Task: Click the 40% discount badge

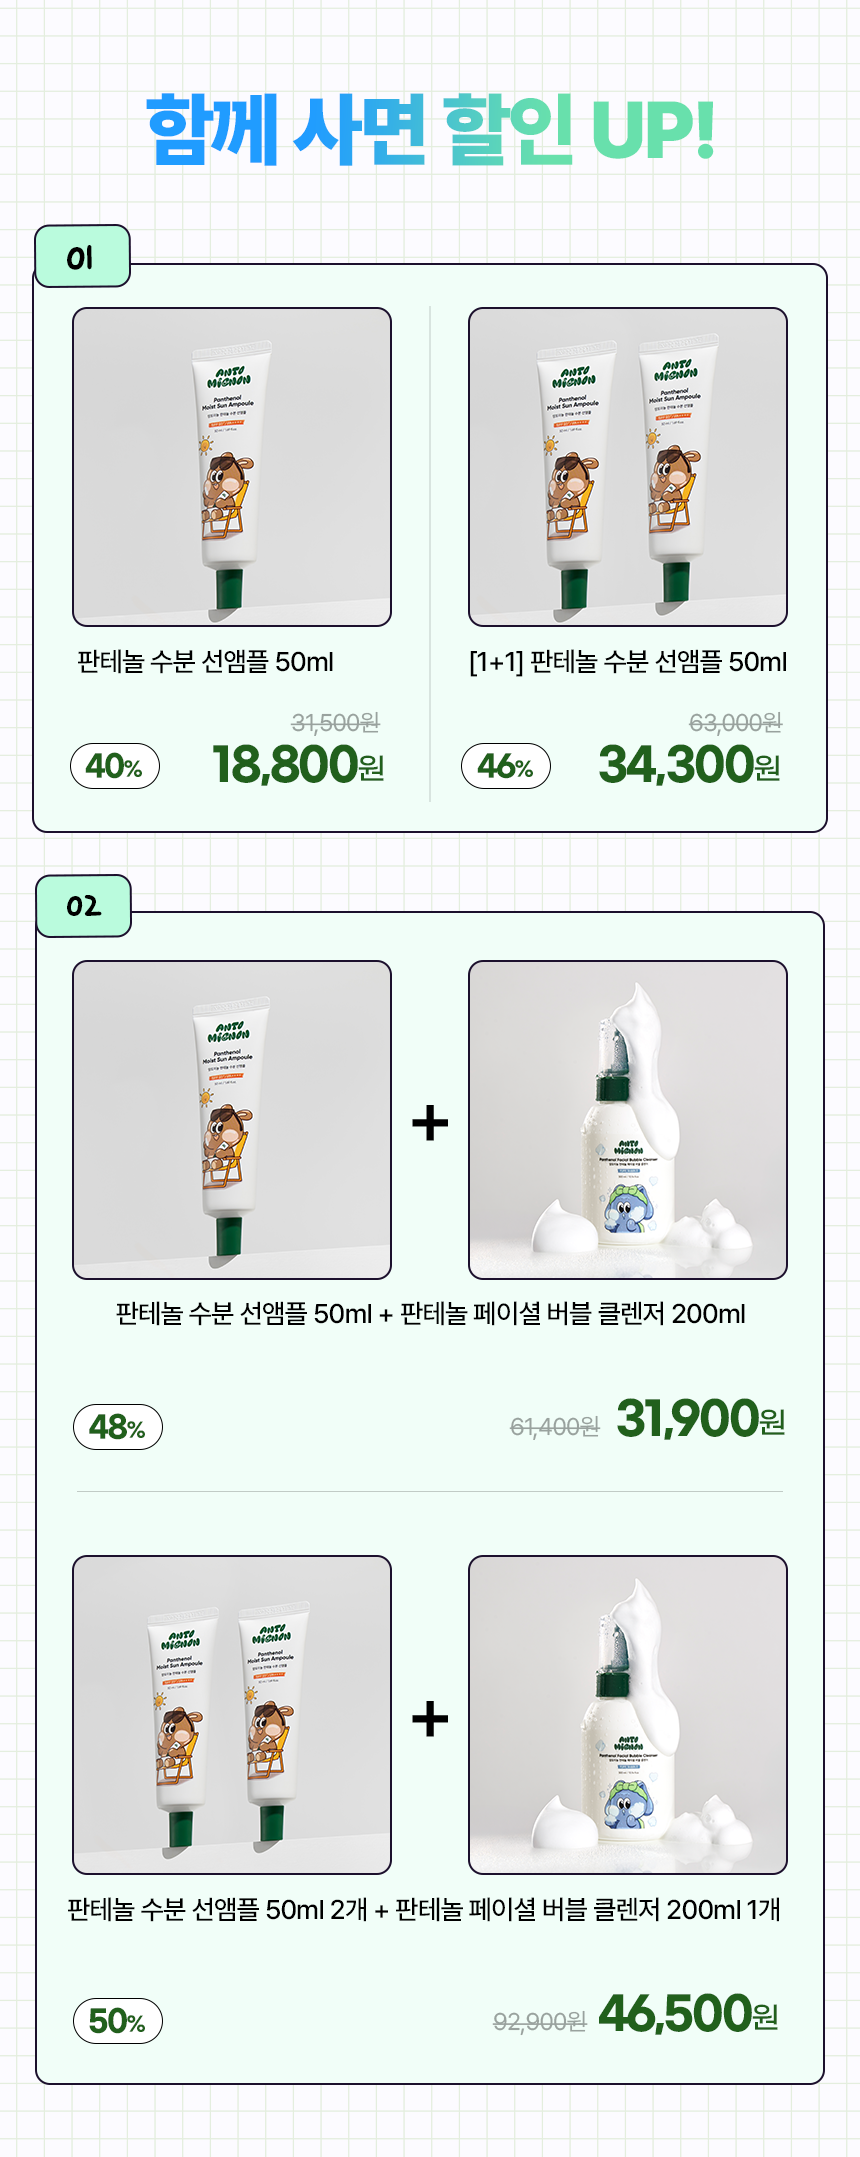Action: point(115,766)
